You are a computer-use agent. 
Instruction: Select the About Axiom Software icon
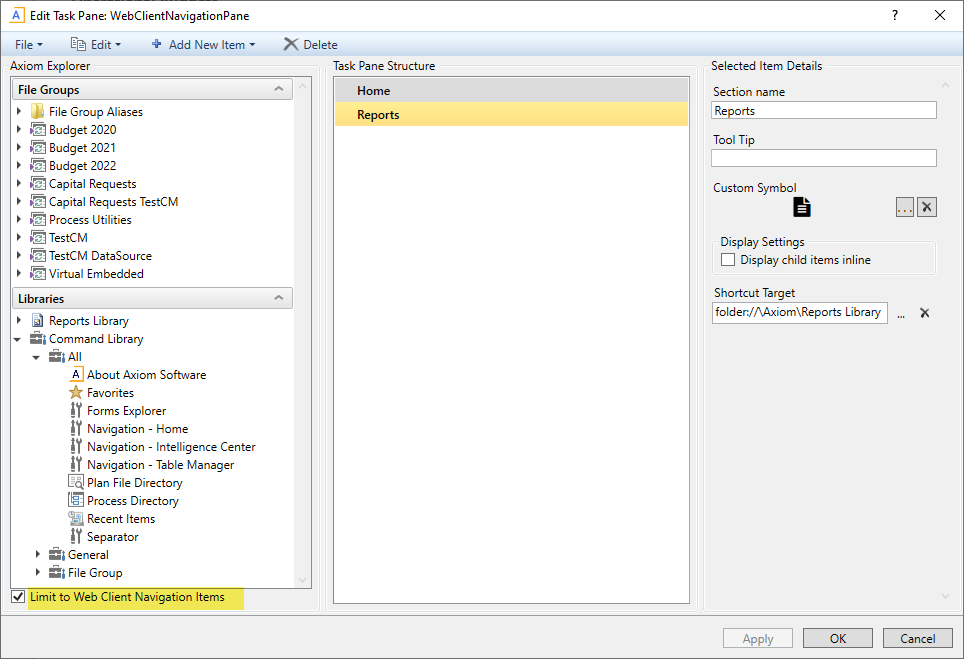(x=76, y=375)
